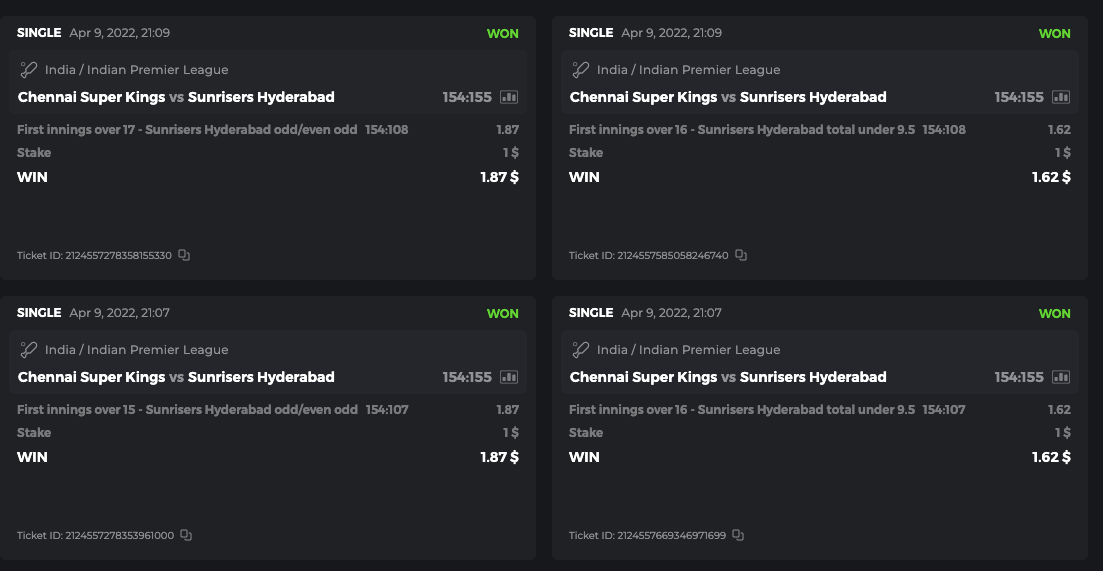
Task: Click WON status on over 17 bet
Action: [x=502, y=33]
